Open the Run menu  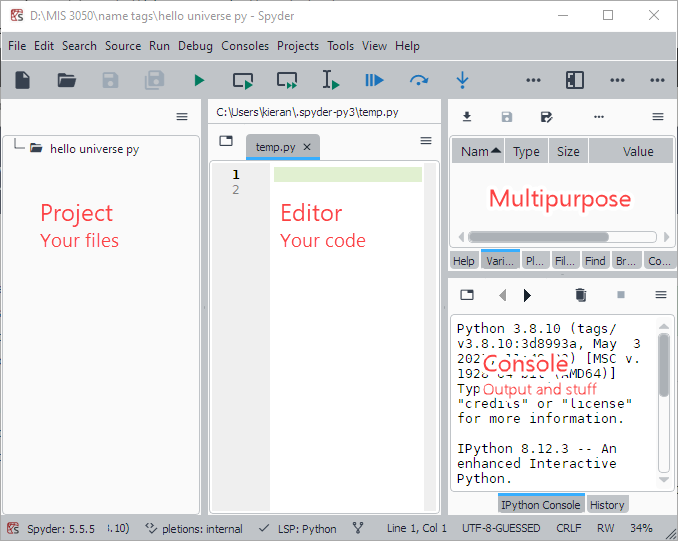(159, 46)
